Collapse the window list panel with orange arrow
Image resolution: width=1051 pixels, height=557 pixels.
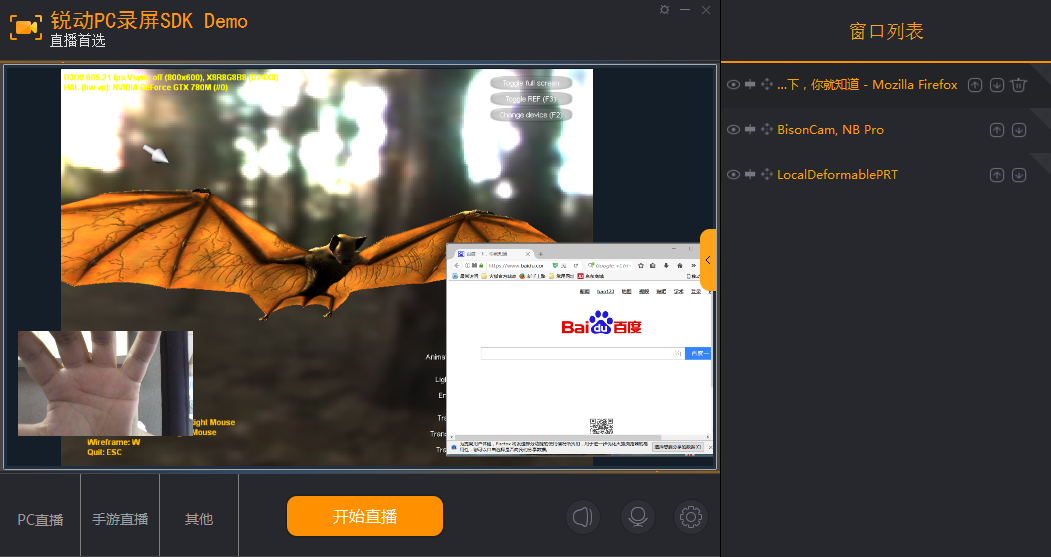(x=708, y=260)
